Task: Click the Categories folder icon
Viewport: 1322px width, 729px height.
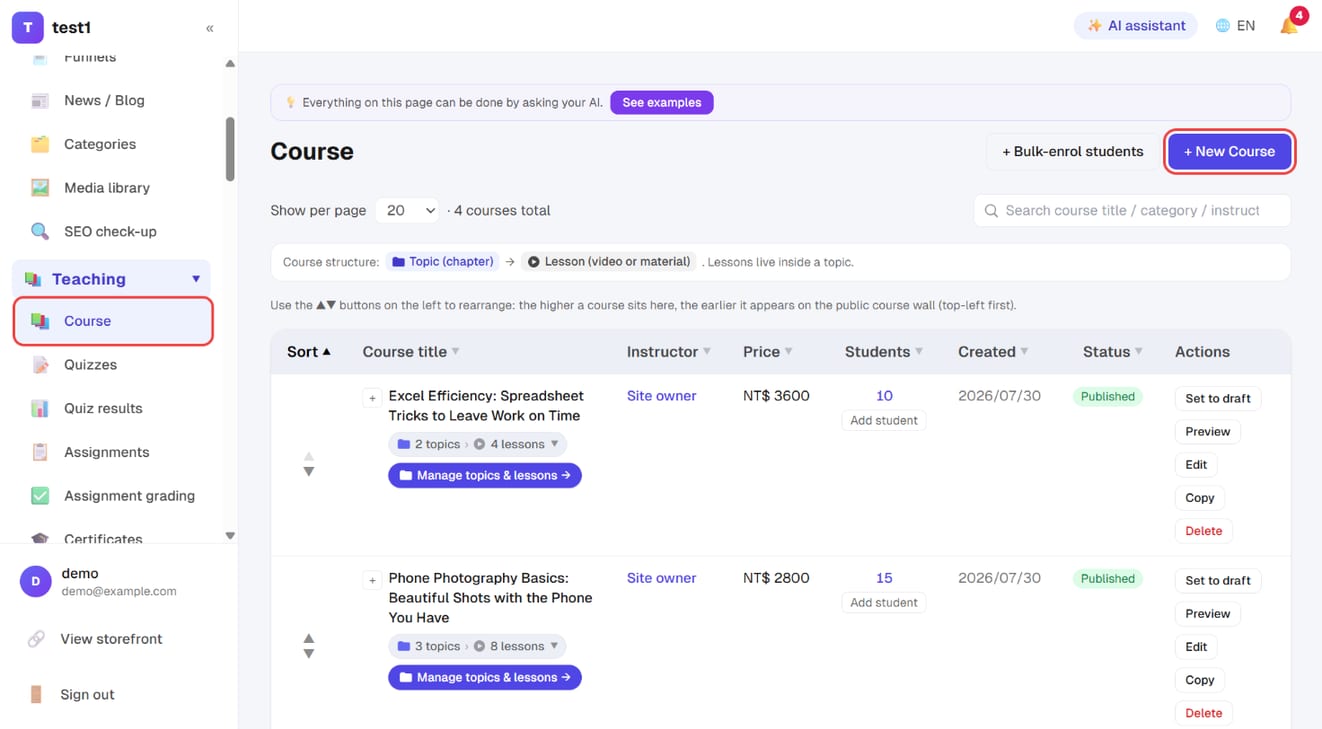Action: pyautogui.click(x=40, y=144)
